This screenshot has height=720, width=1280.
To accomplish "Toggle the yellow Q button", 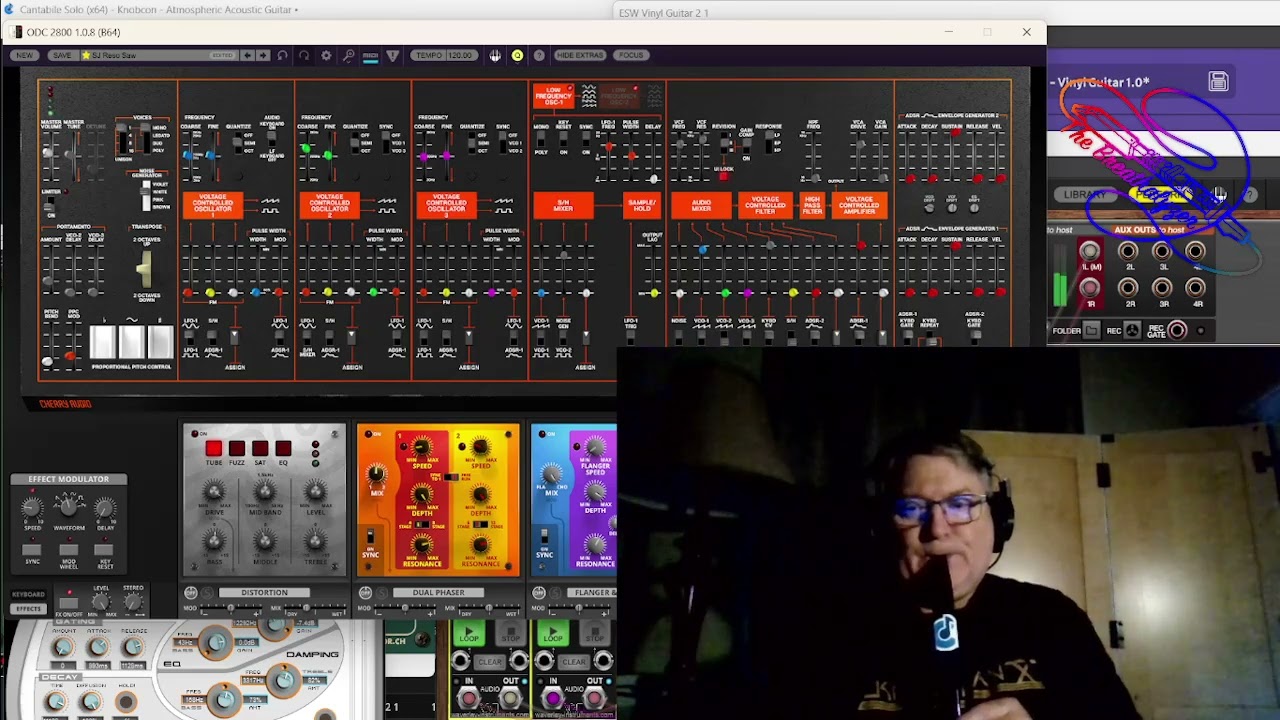I will (517, 55).
